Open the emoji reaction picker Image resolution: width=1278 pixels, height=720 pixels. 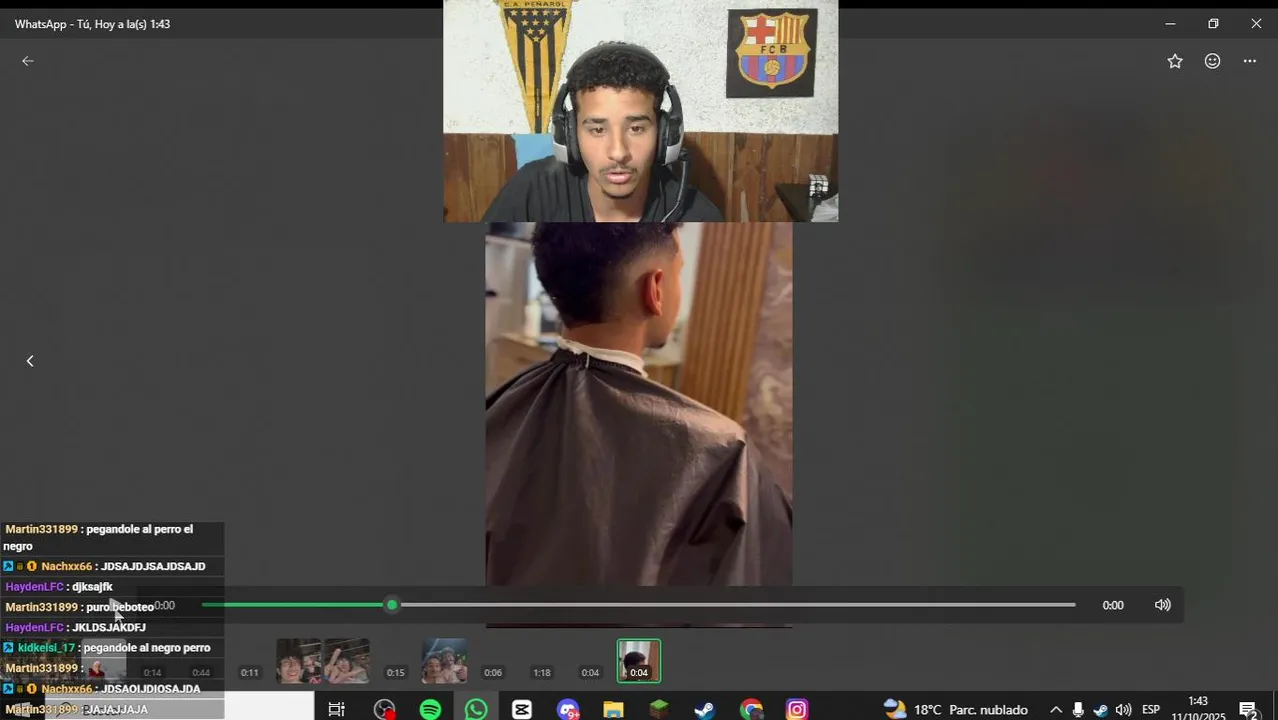coord(1212,61)
